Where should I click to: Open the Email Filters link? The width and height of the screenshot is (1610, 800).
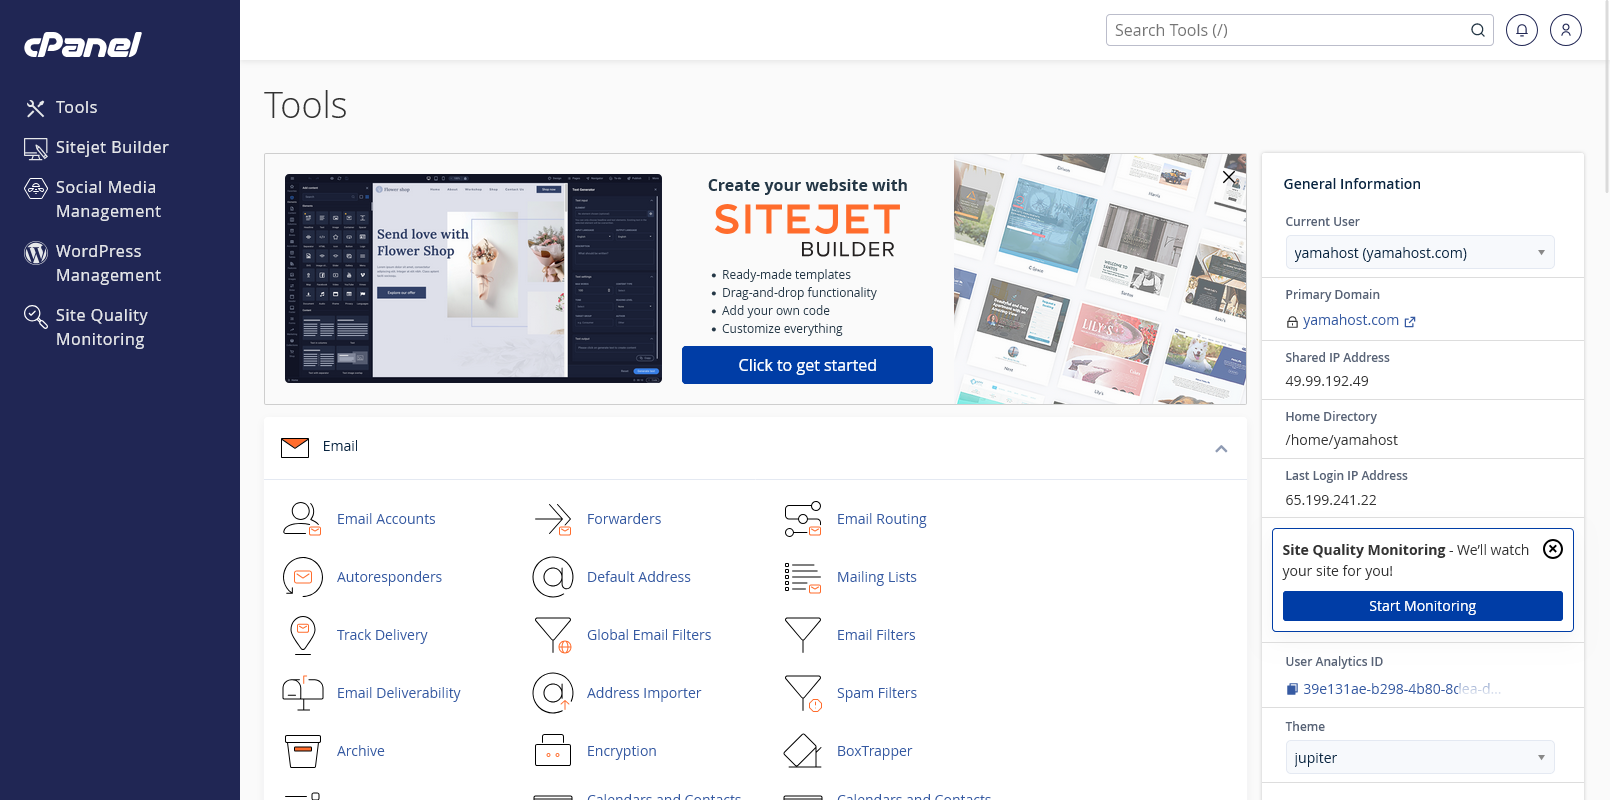(x=876, y=635)
